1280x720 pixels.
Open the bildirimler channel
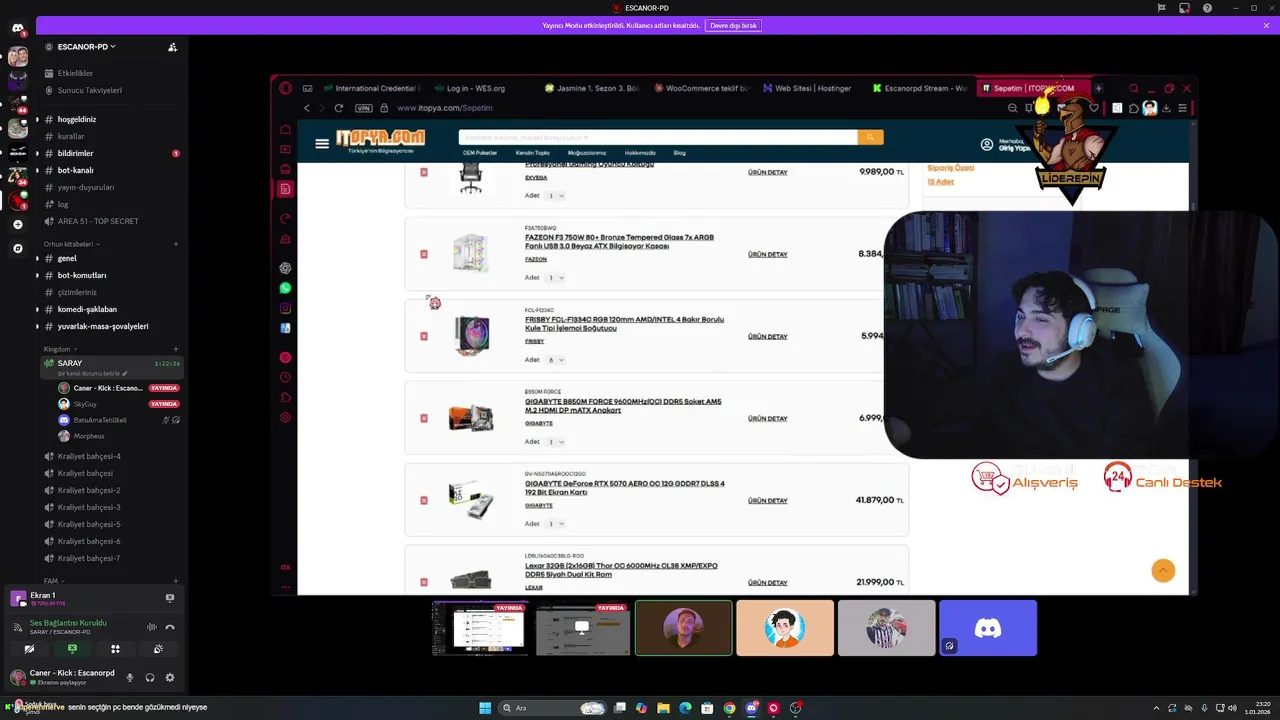75,153
